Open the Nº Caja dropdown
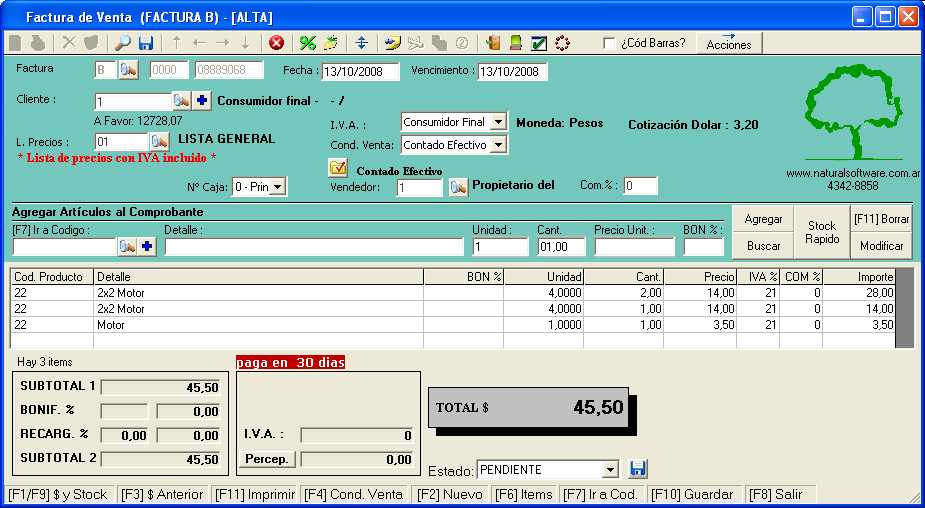Screen dimensions: 925x508 [277, 187]
